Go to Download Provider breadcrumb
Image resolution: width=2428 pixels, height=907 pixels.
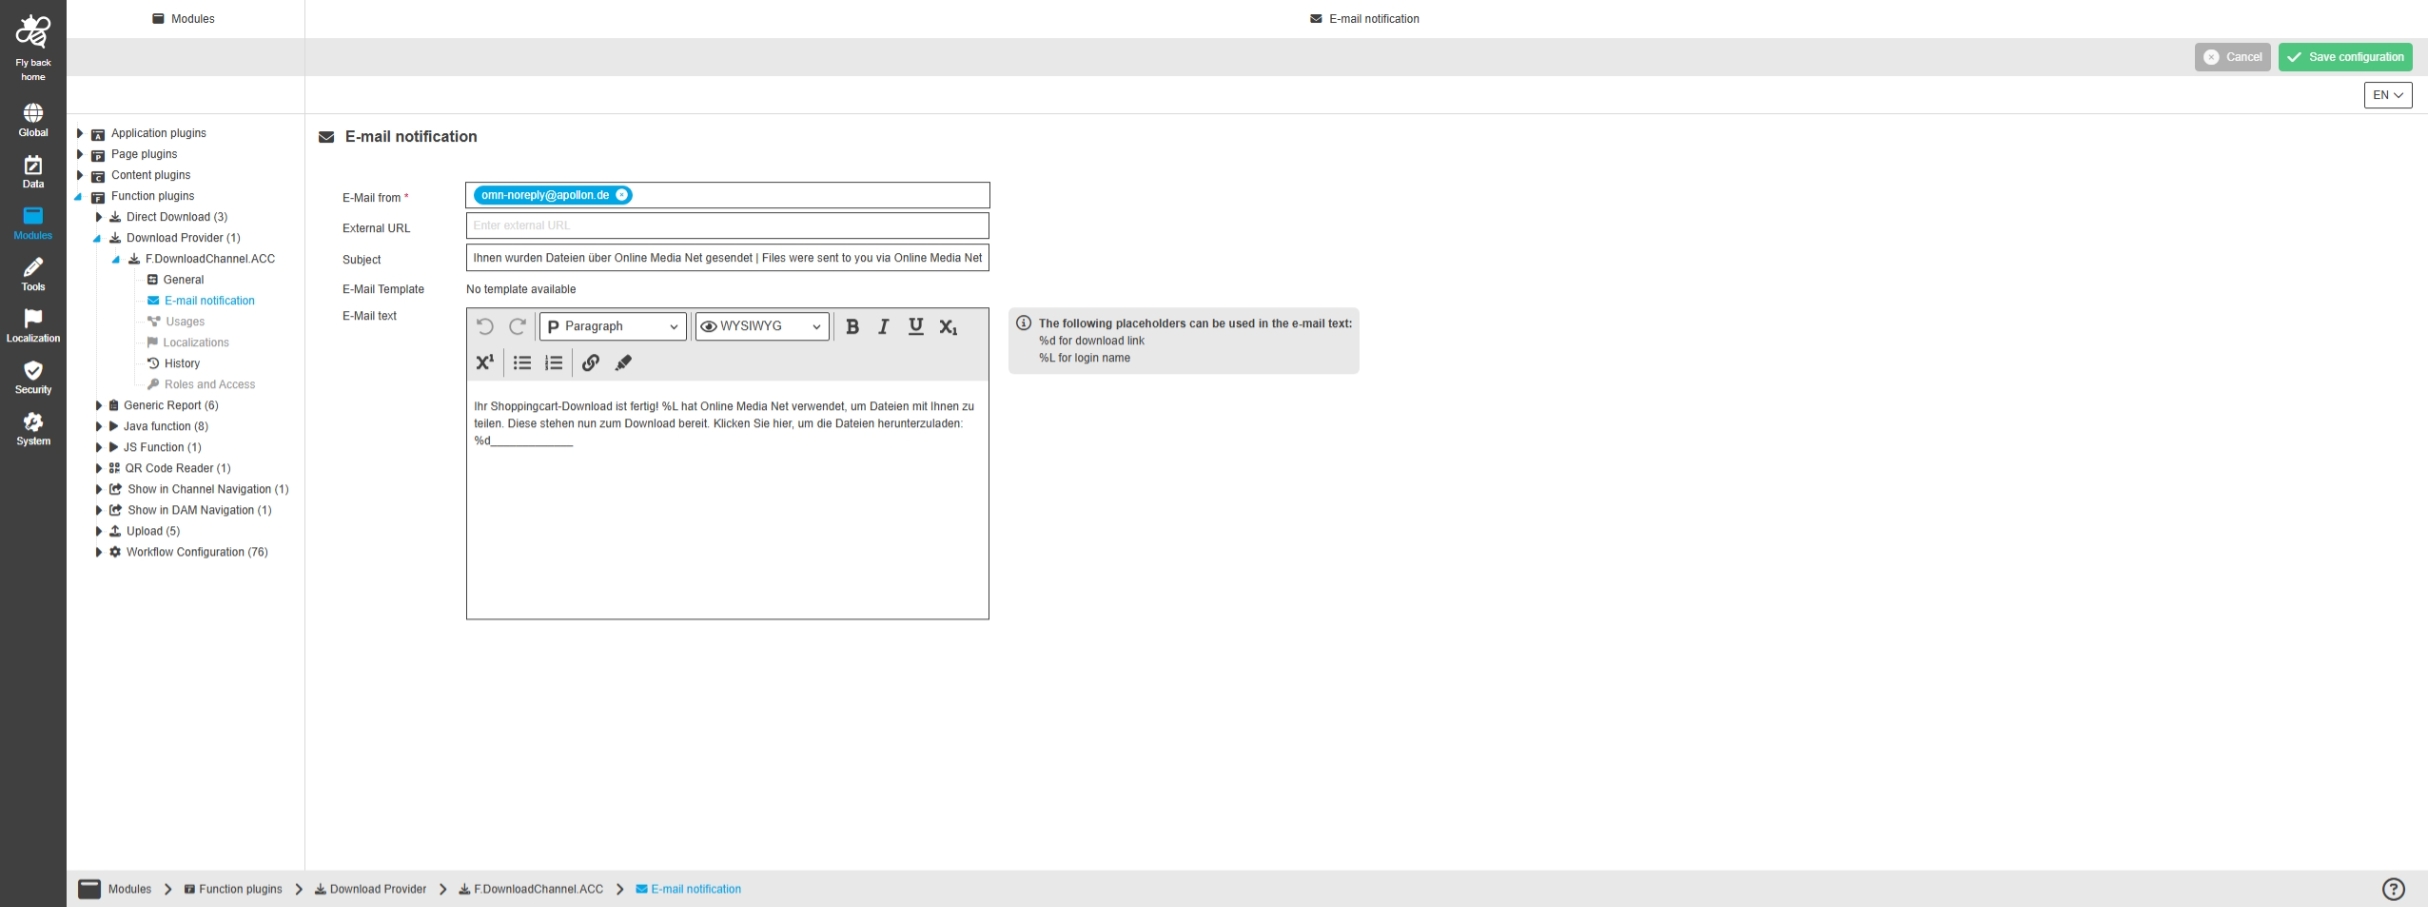(370, 889)
